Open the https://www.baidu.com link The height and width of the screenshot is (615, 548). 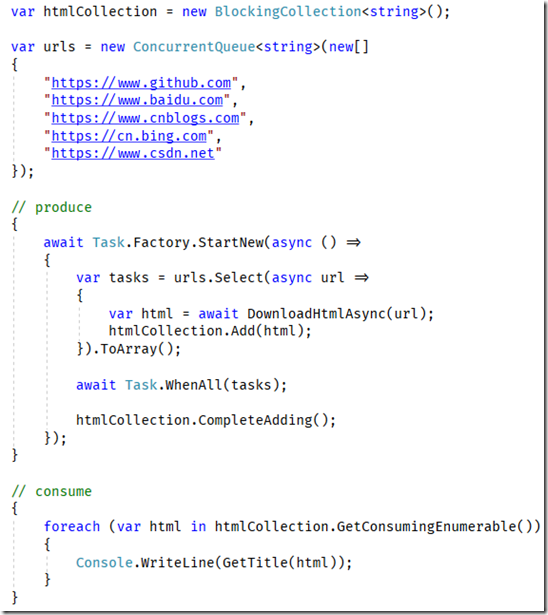[x=137, y=100]
